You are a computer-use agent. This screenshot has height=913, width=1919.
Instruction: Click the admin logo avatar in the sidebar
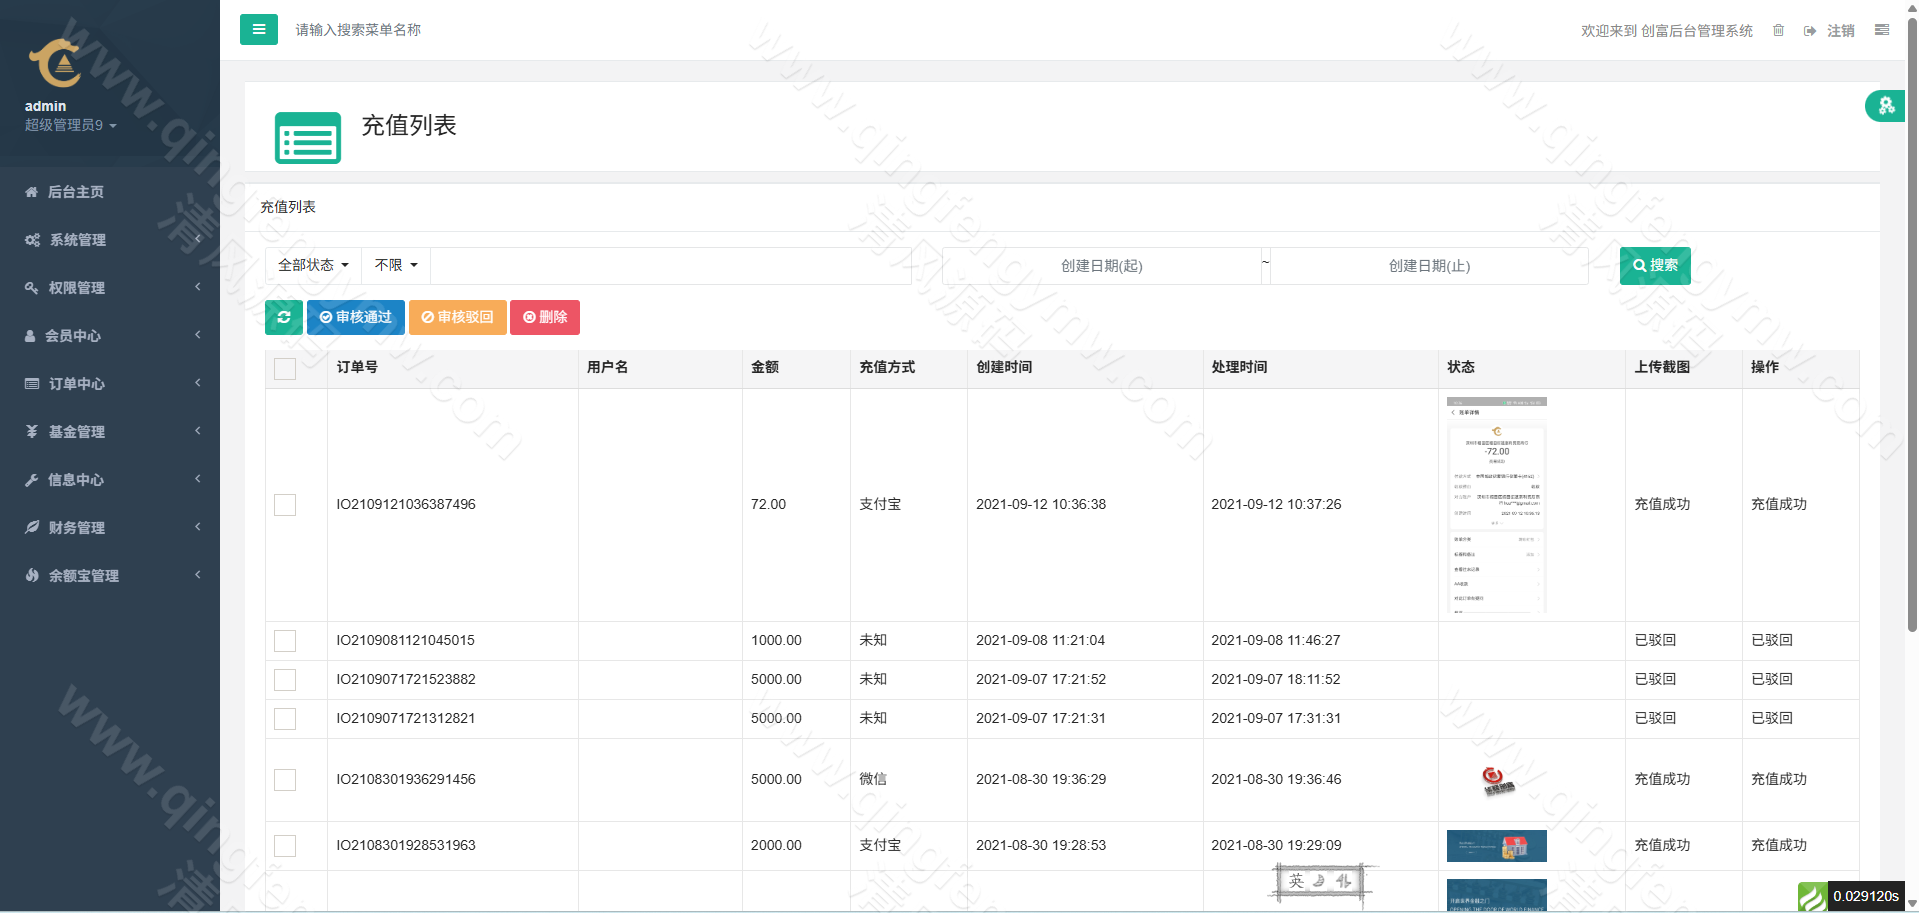click(55, 64)
